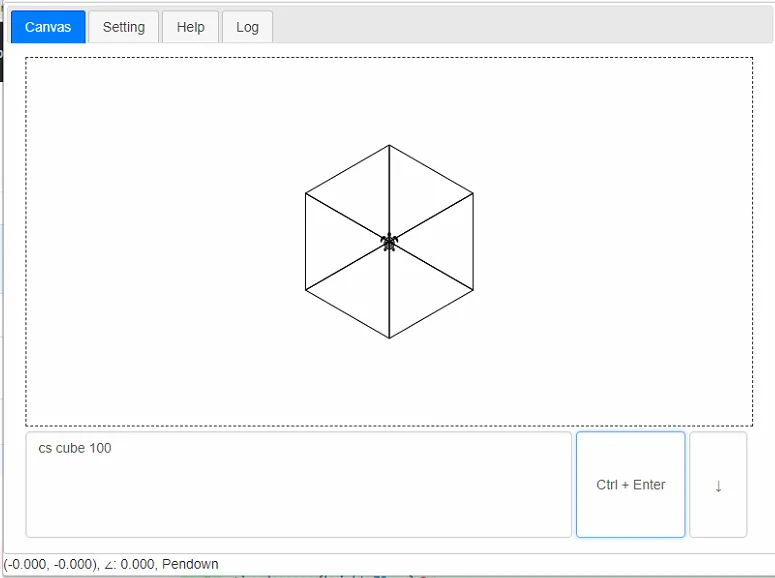Click the bottom vertex of the cube drawing
The width and height of the screenshot is (775, 578).
[x=389, y=338]
